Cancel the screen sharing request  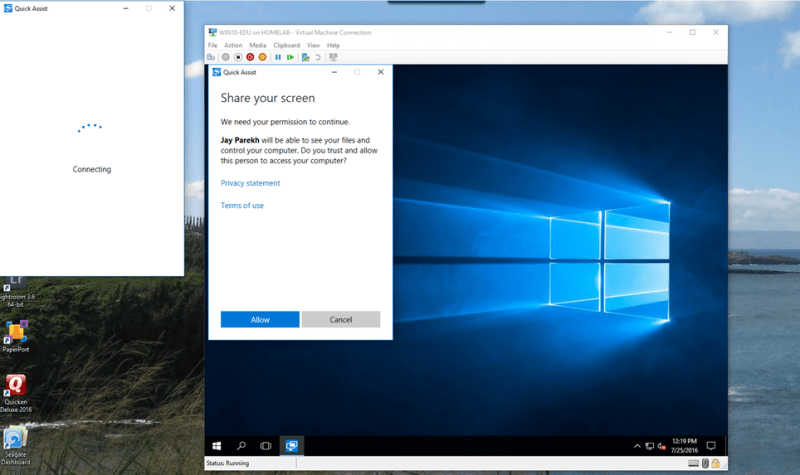(x=340, y=319)
